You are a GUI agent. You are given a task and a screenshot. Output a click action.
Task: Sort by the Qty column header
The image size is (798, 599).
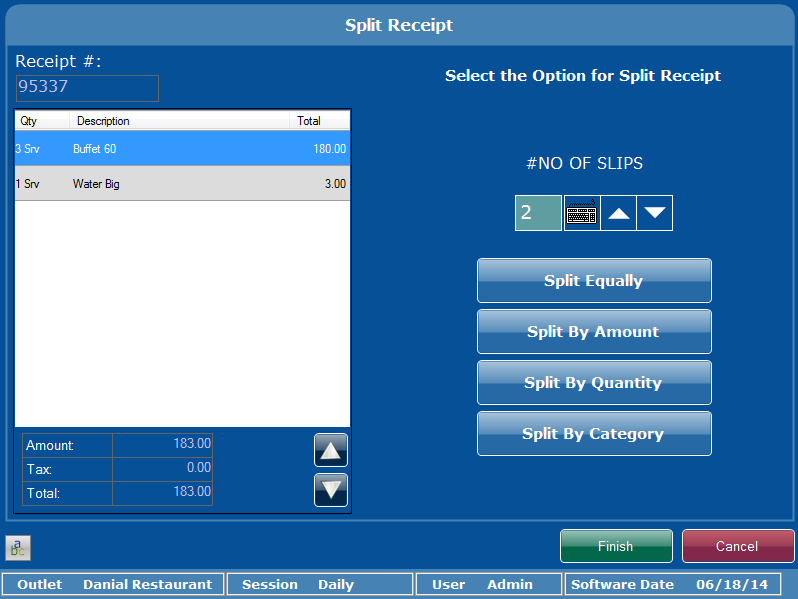coord(42,121)
